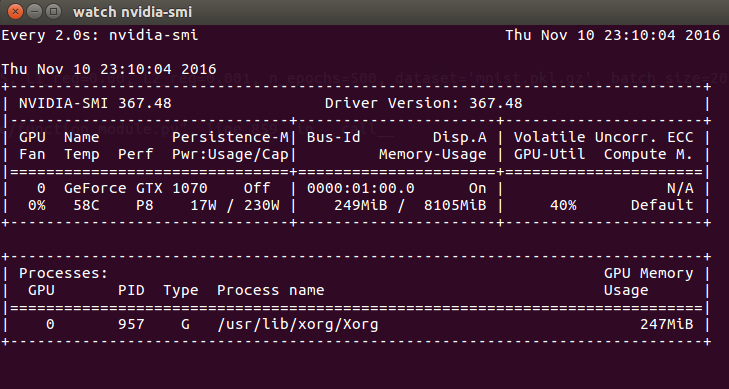This screenshot has height=389, width=729.
Task: Click the /usr/lib/xorg/Xorg process name
Action: pyautogui.click(x=298, y=324)
